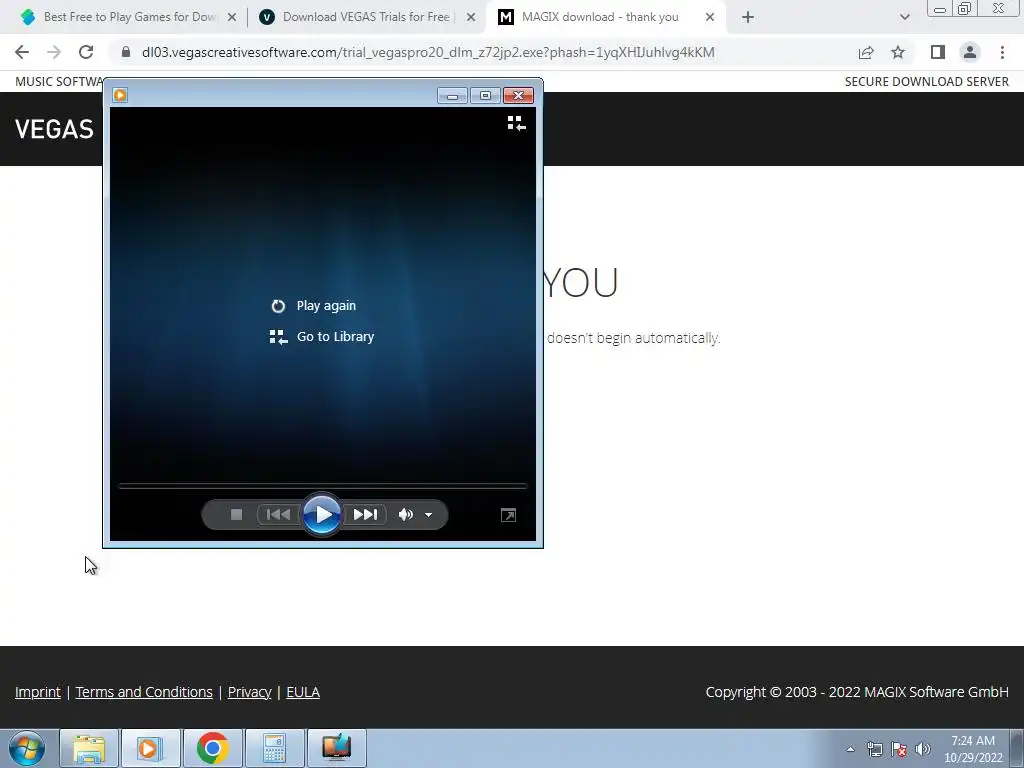This screenshot has width=1024, height=768.
Task: Click the VEGAS logo on page
Action: [55, 129]
